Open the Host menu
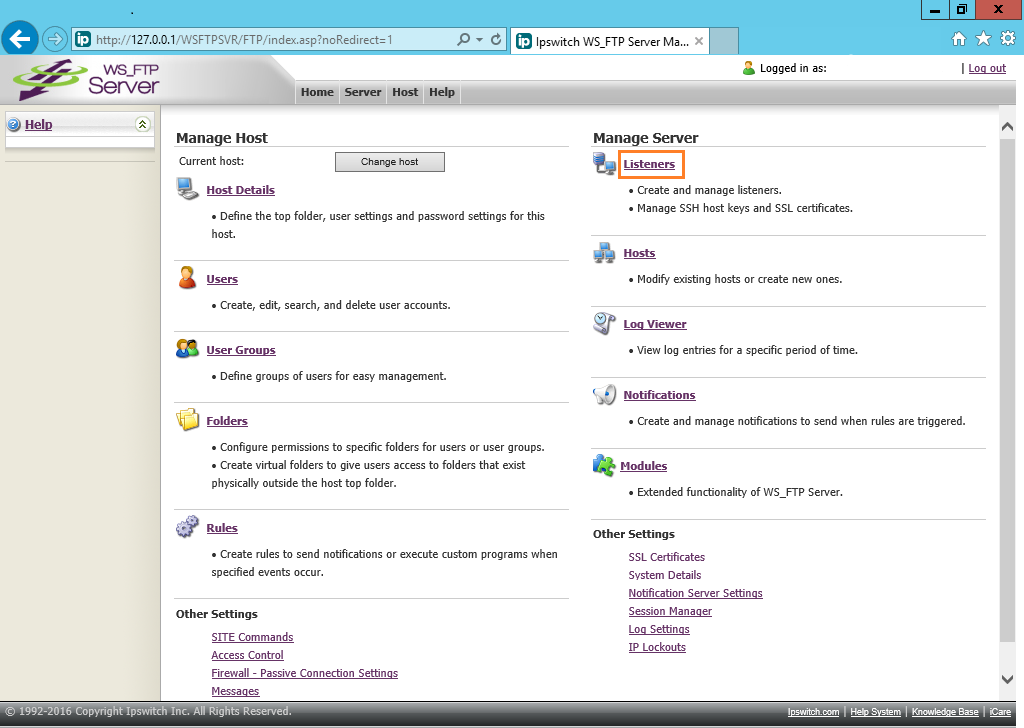This screenshot has width=1024, height=728. point(405,92)
